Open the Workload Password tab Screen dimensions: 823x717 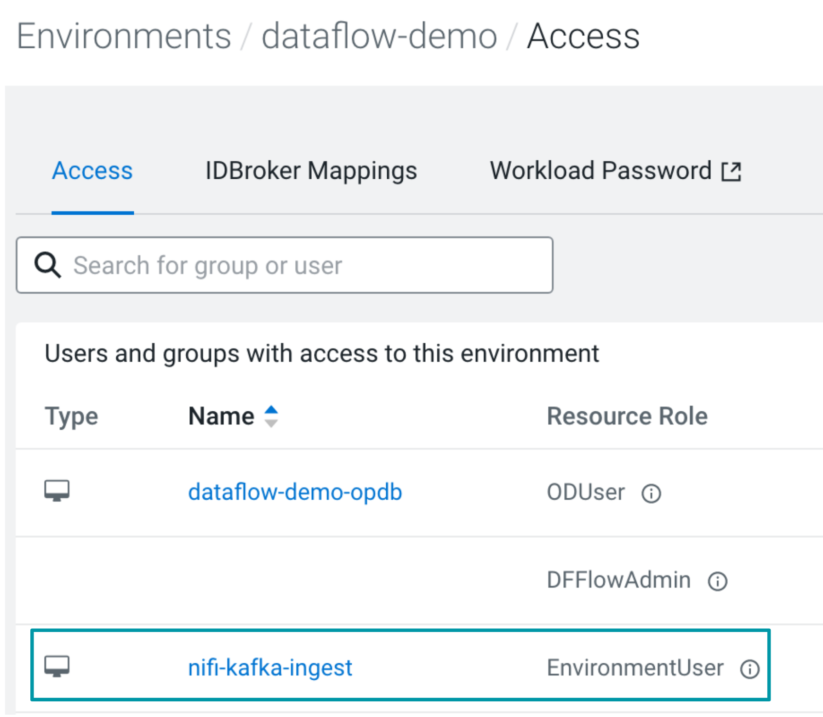pyautogui.click(x=601, y=170)
